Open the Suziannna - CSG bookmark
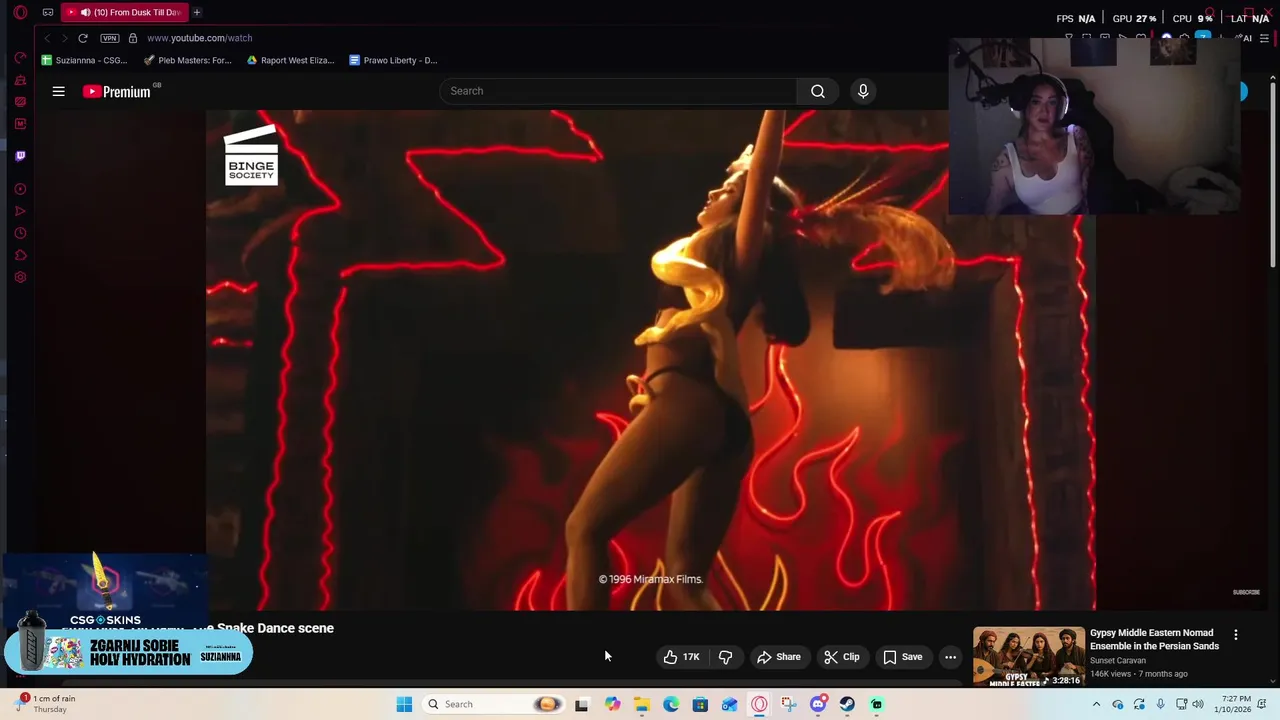The image size is (1280, 720). [x=84, y=60]
